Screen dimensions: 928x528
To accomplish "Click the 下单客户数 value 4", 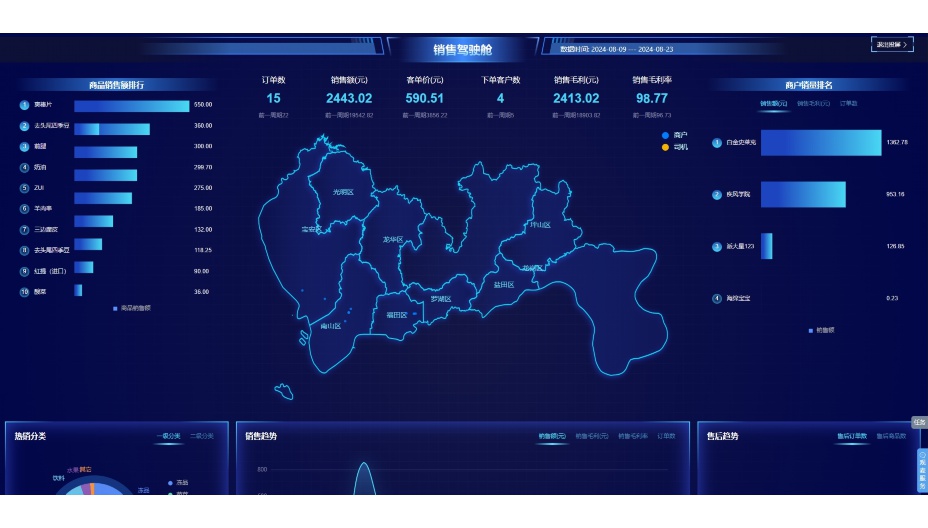I will point(501,98).
